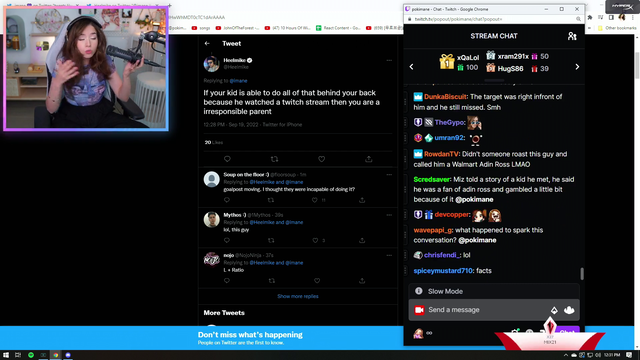This screenshot has width=640, height=360.
Task: Open options for nojo's reply
Action: pos(389,256)
